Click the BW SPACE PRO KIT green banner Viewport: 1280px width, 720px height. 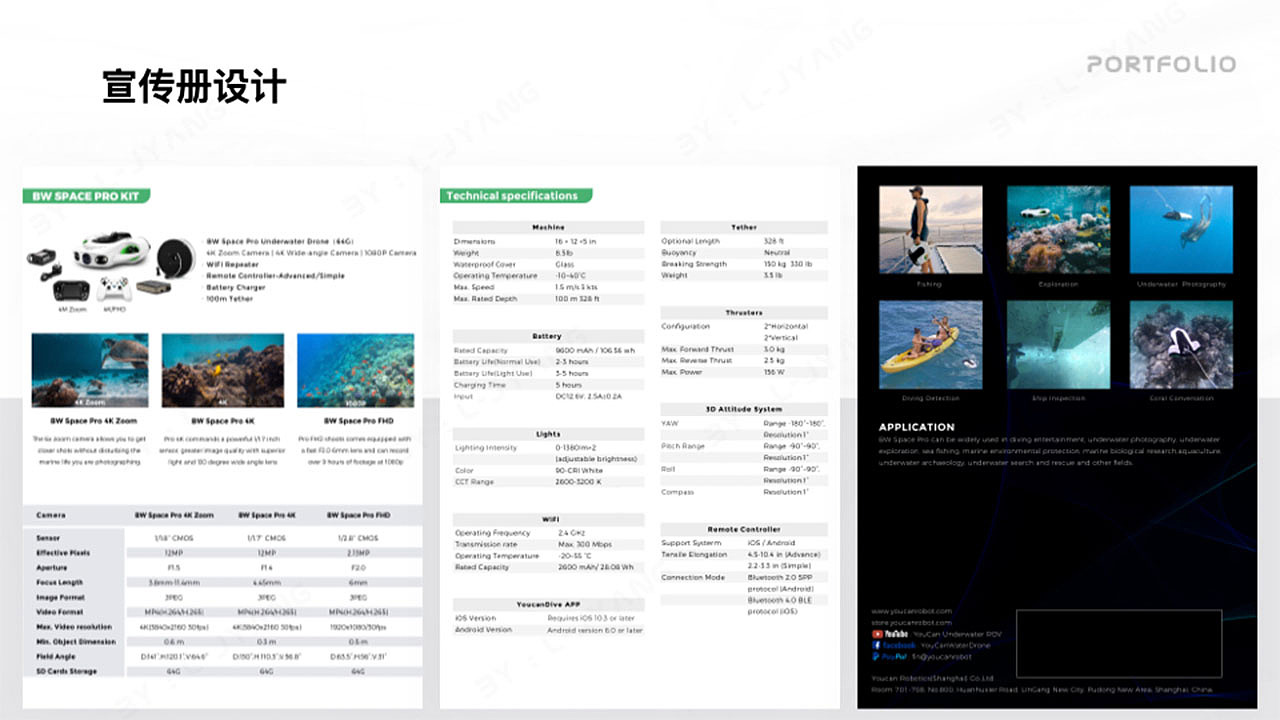click(86, 197)
